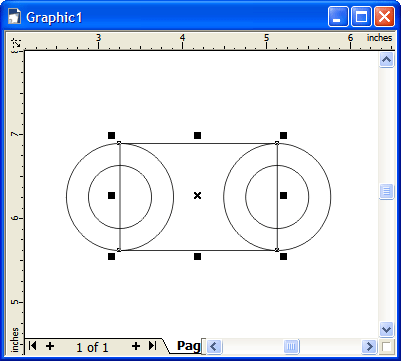Screen dimensions: 401x361
Task: Click the horizontal scrollbar left arrow
Action: pos(214,347)
